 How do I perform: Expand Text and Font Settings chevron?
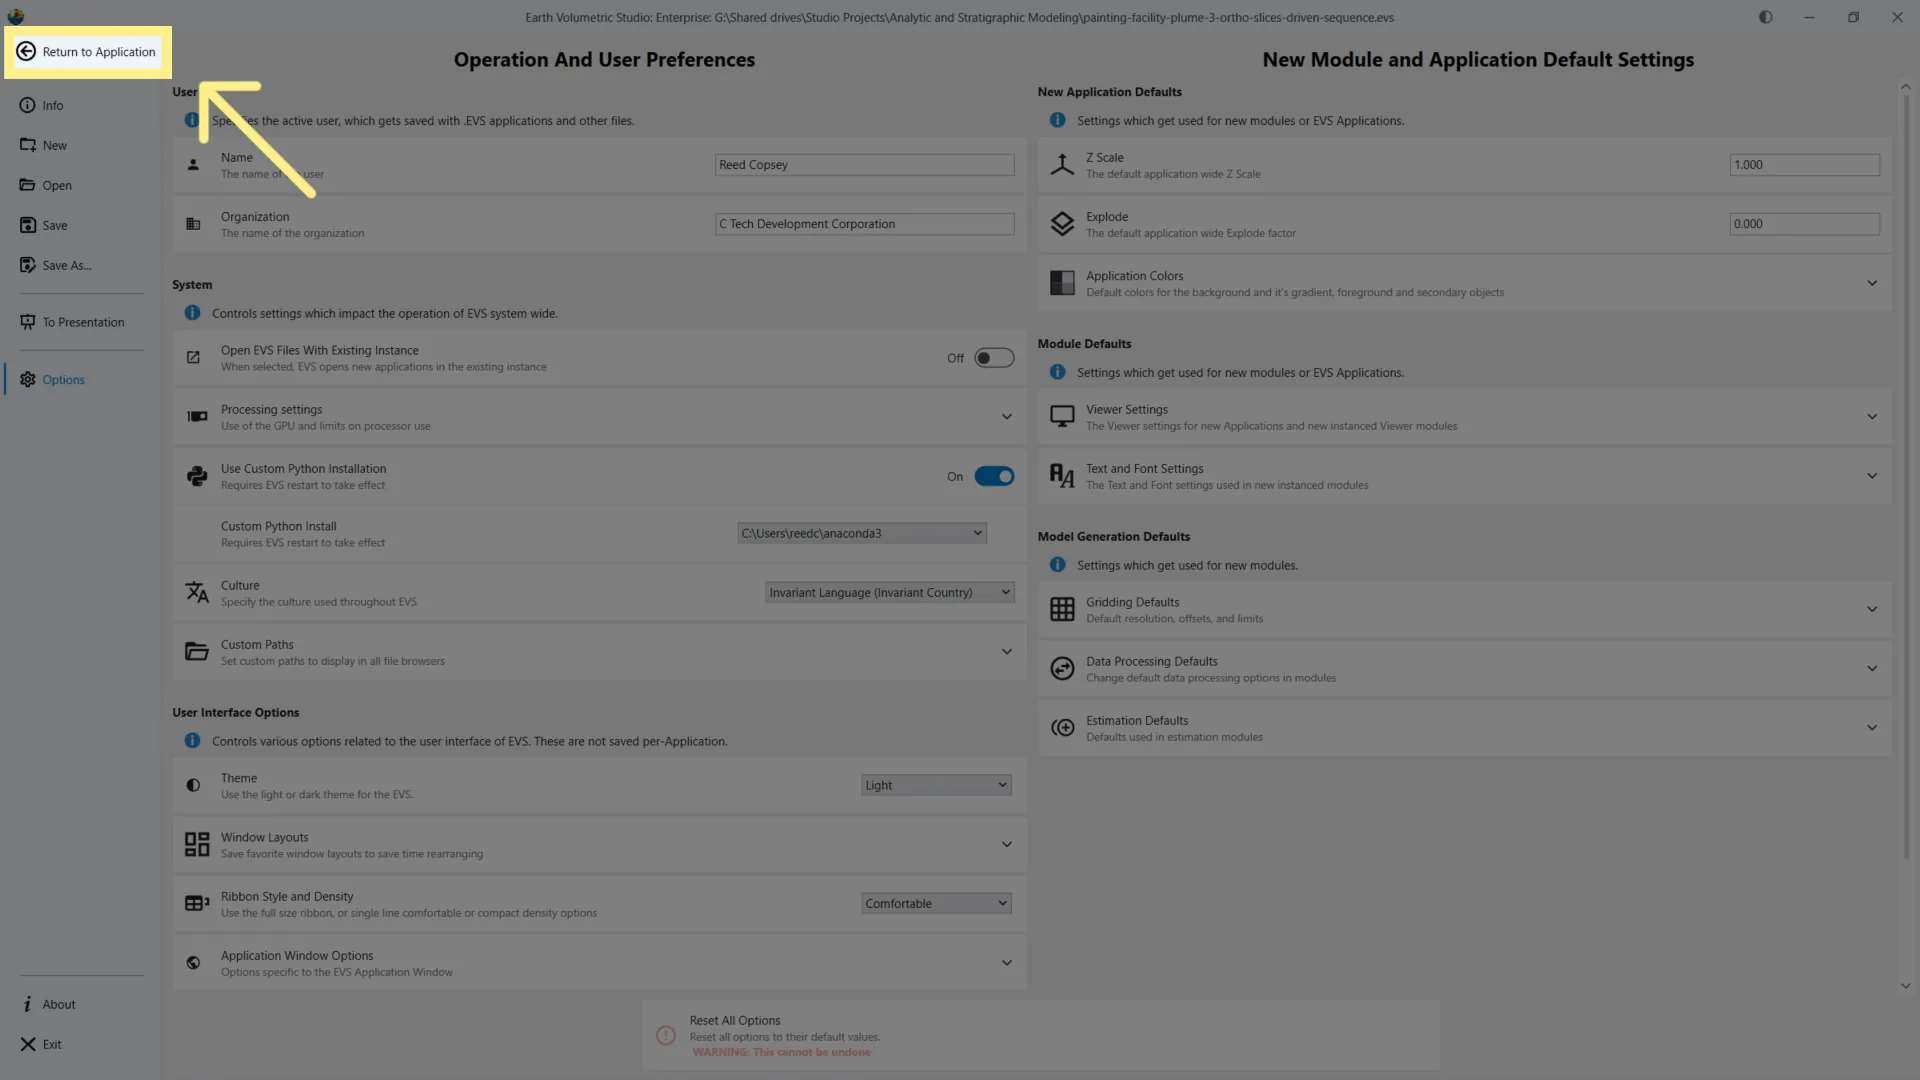(1872, 476)
